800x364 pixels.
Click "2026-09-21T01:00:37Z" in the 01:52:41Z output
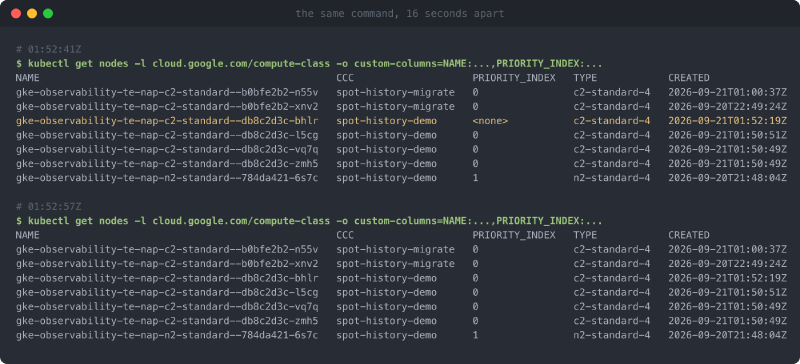[x=728, y=92]
